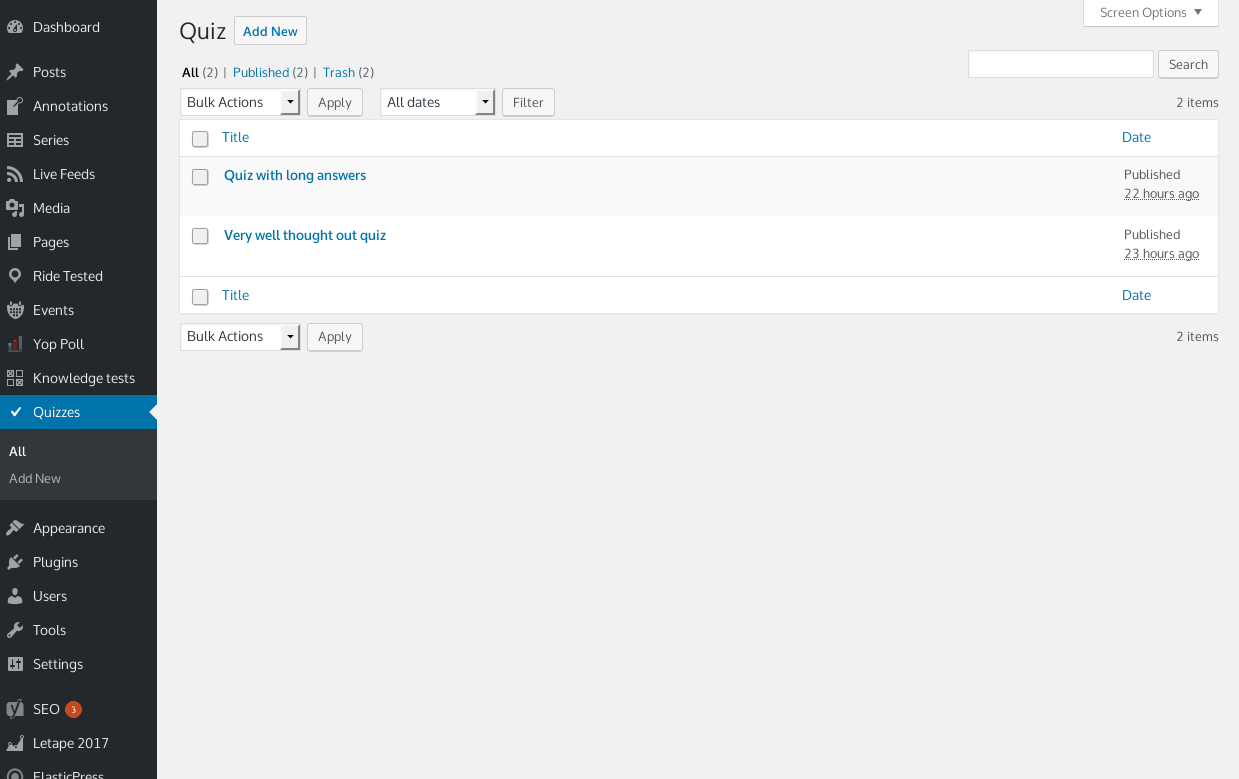Click the Users person icon
This screenshot has height=779, width=1239.
coord(15,596)
